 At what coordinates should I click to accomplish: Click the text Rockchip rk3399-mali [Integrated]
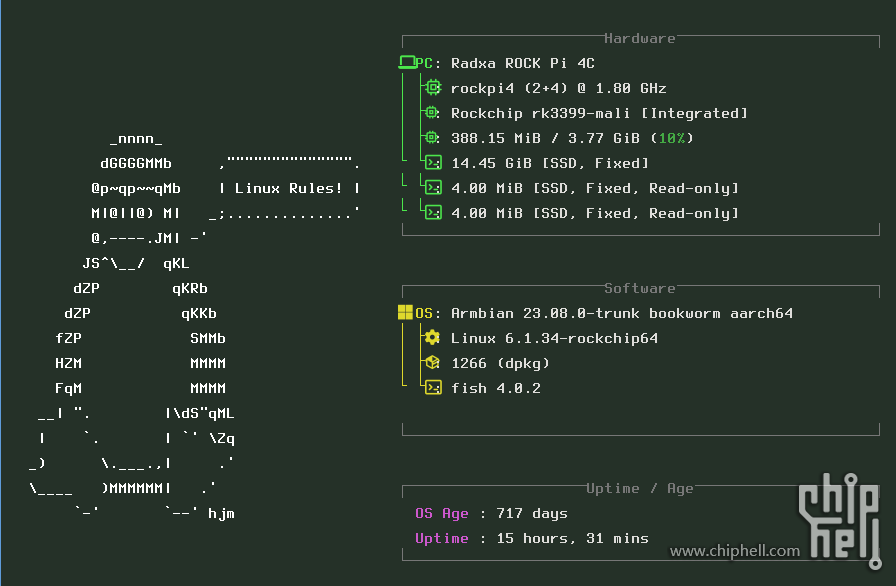point(599,113)
